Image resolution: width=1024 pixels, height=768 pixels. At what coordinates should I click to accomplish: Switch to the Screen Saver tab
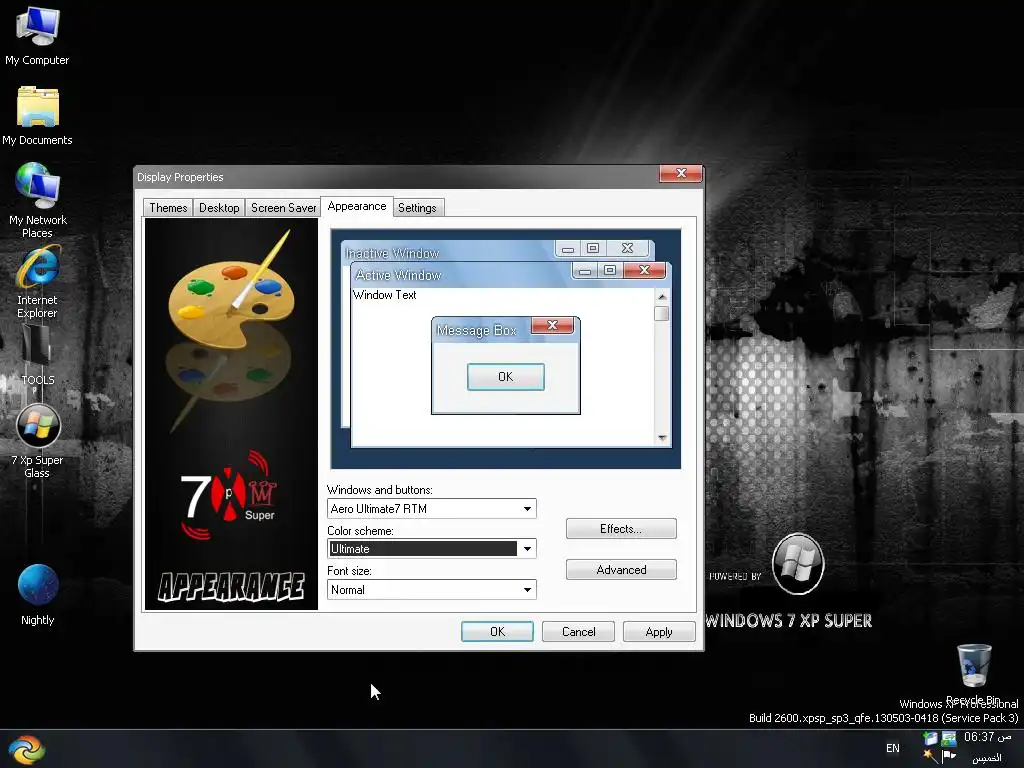point(283,208)
